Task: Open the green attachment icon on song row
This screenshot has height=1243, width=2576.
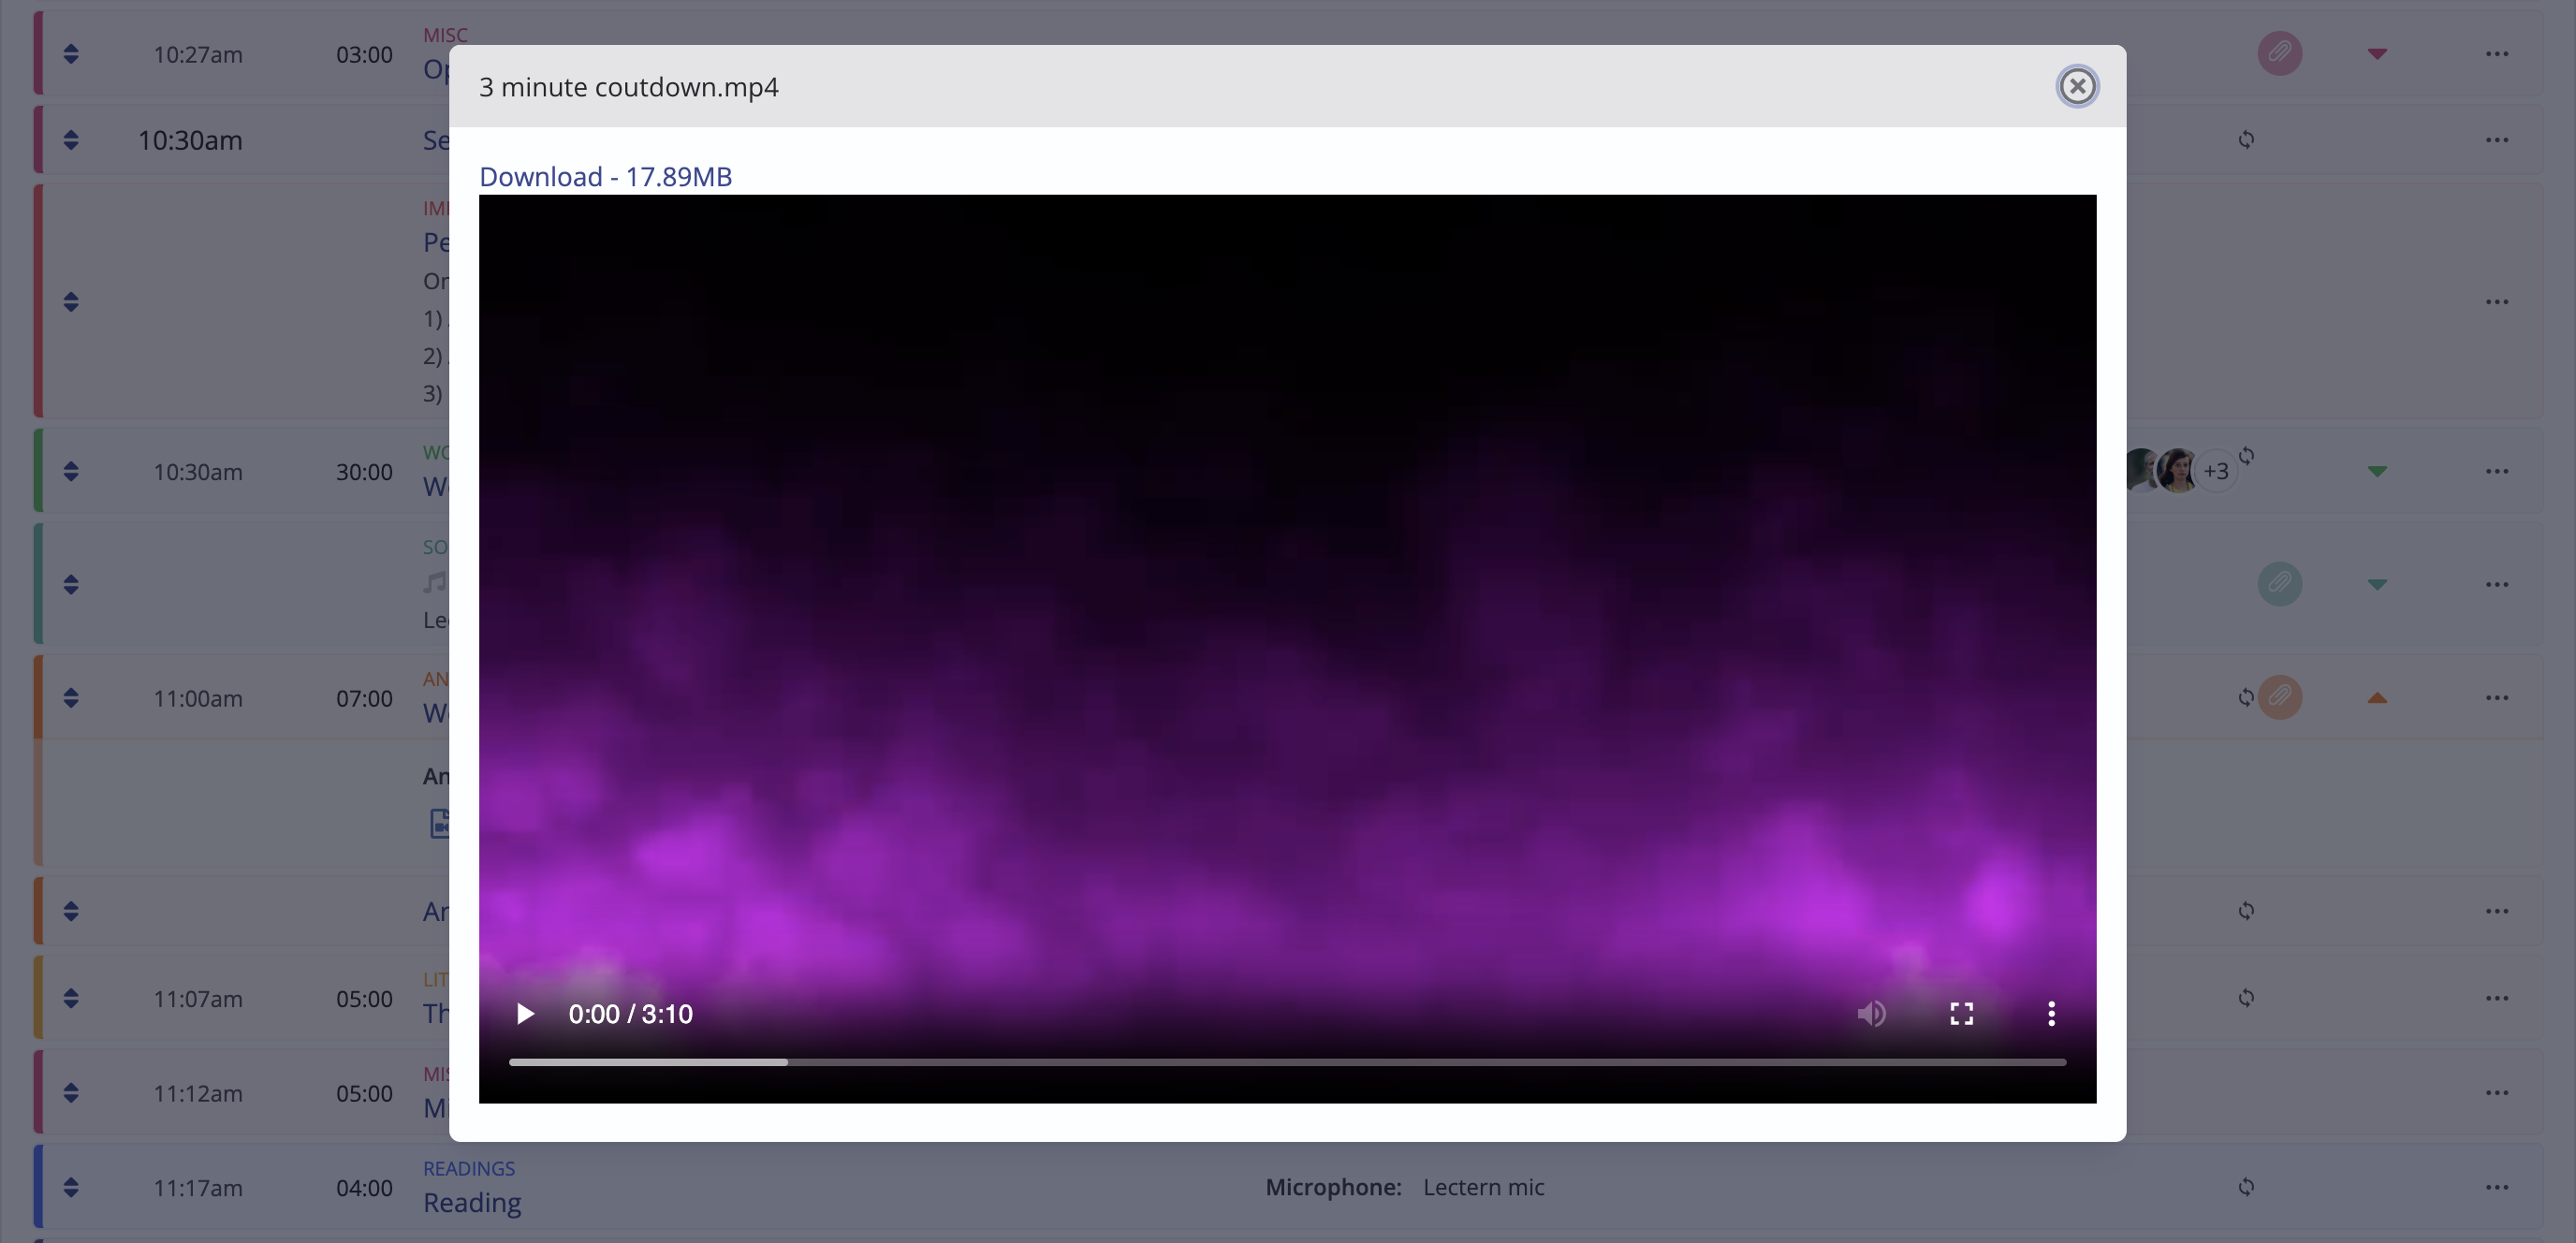Action: [x=2280, y=583]
